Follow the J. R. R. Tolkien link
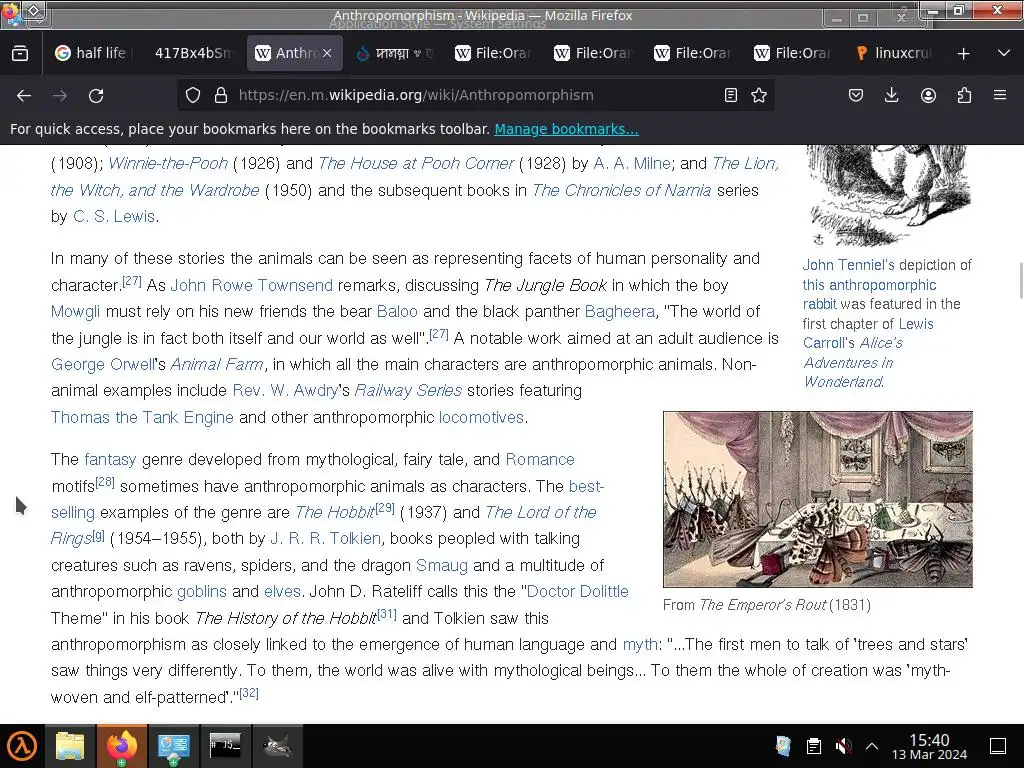This screenshot has width=1024, height=768. click(x=325, y=539)
